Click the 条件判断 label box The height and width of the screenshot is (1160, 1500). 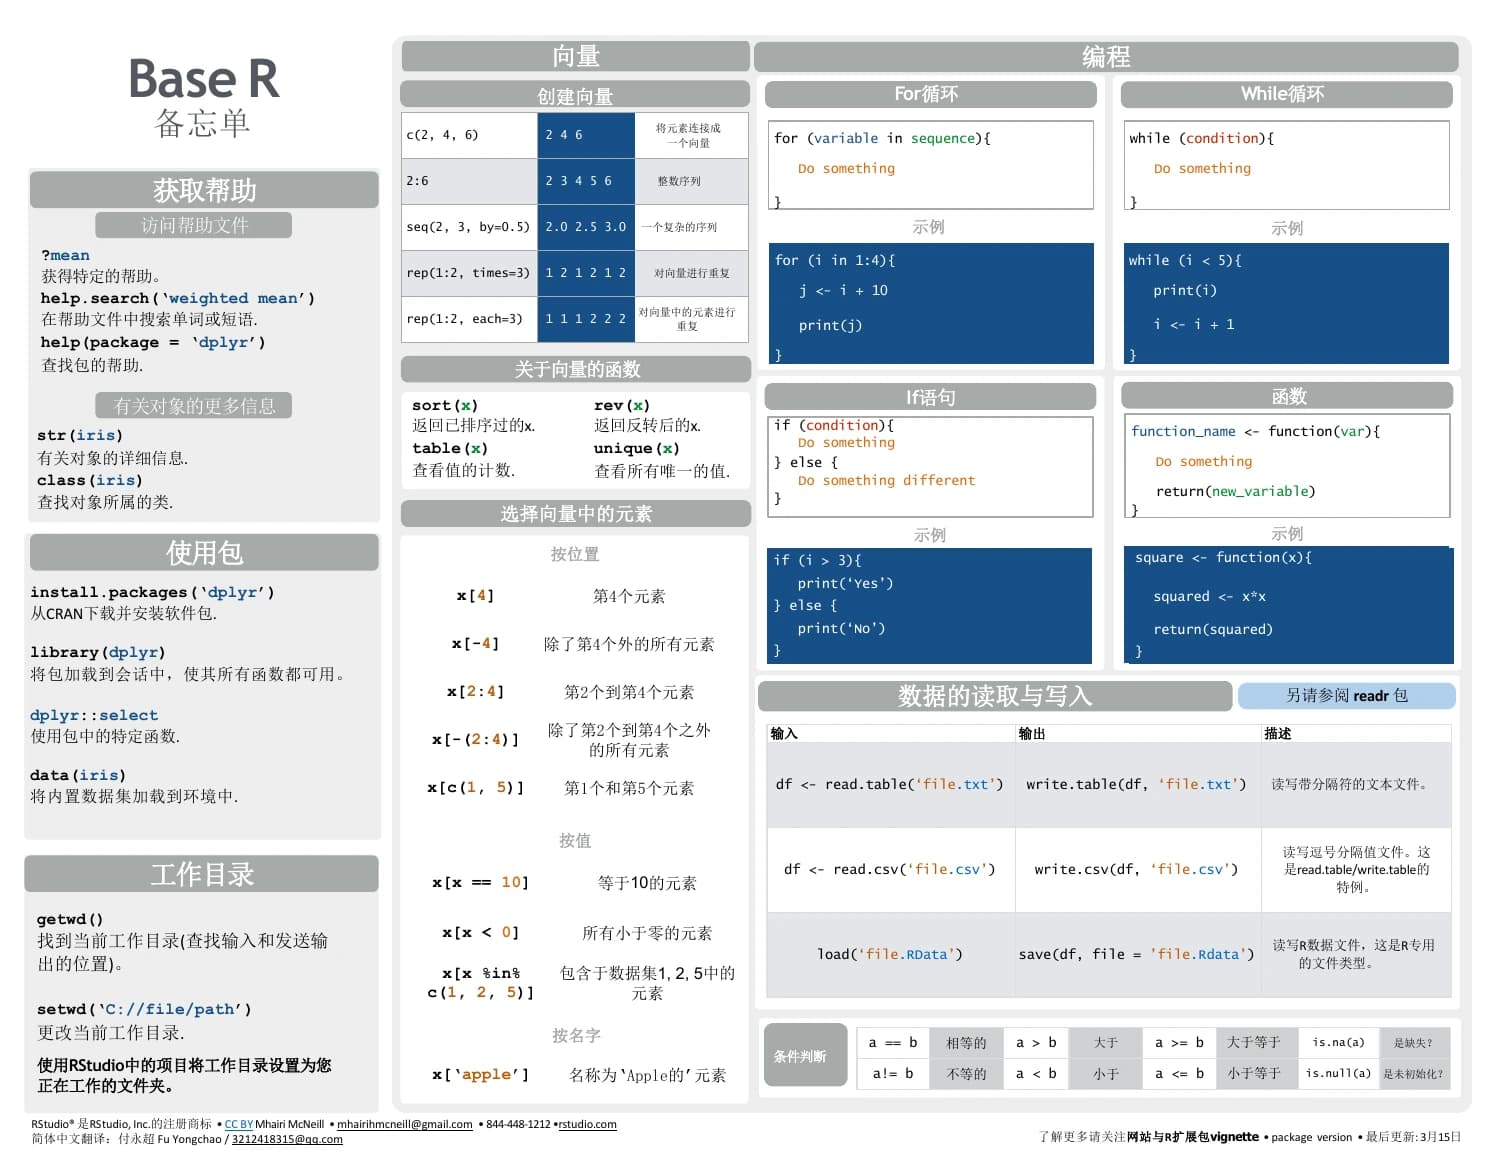[x=805, y=1056]
